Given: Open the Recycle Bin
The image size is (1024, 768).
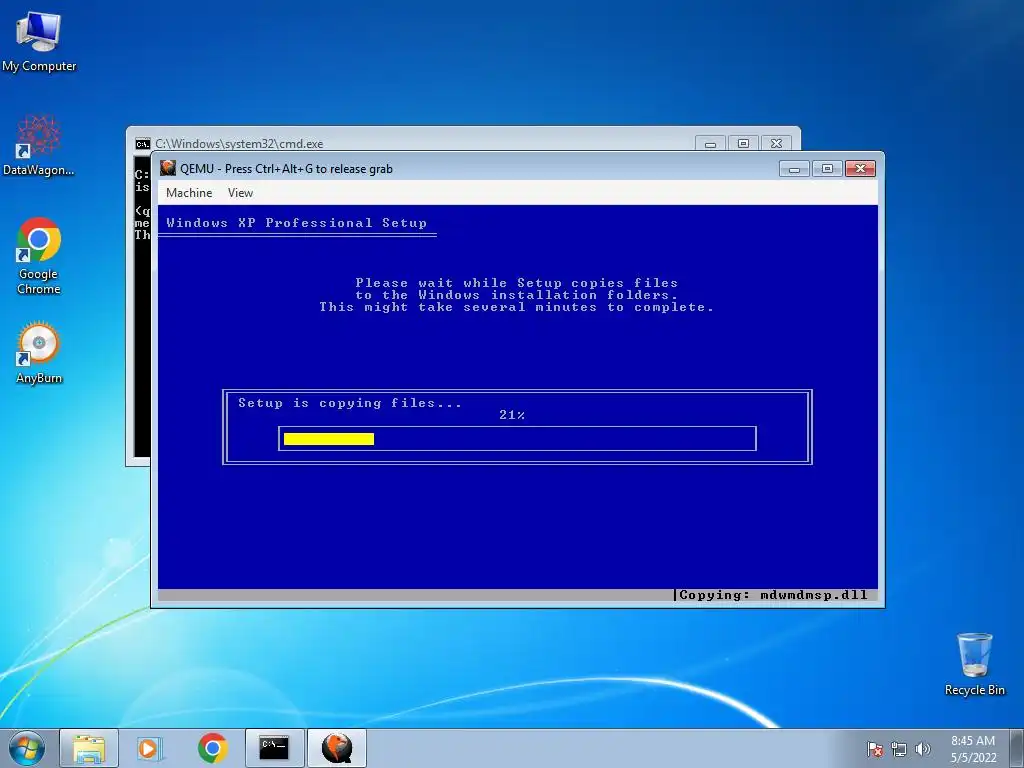Looking at the screenshot, I should pos(974,664).
